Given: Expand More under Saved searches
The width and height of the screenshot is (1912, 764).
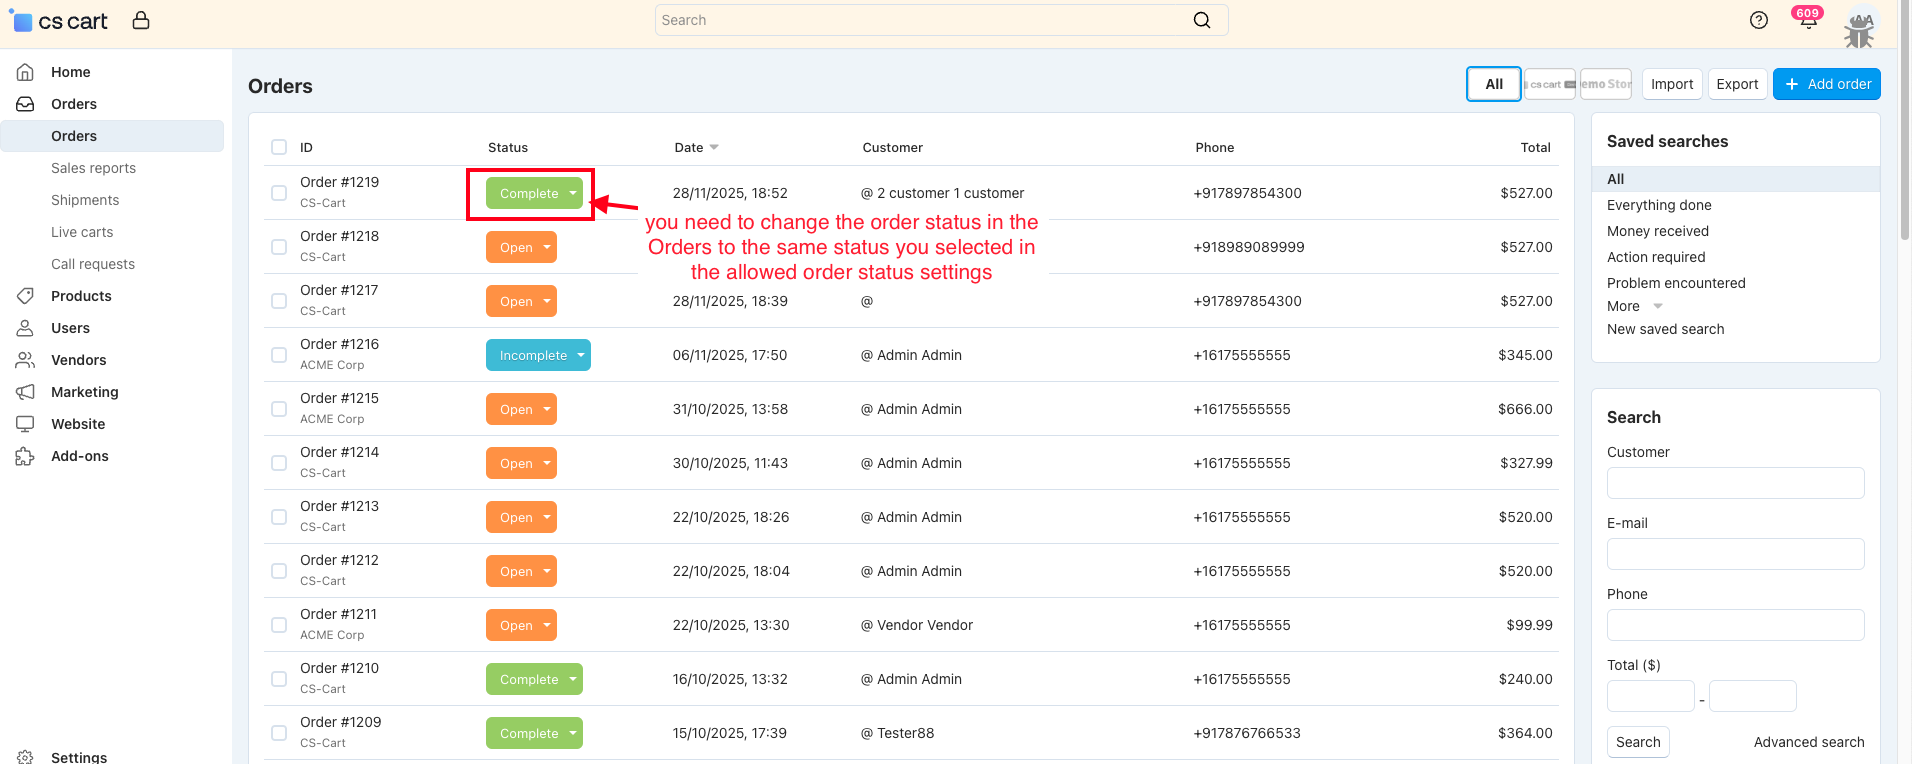Looking at the screenshot, I should click(1634, 306).
